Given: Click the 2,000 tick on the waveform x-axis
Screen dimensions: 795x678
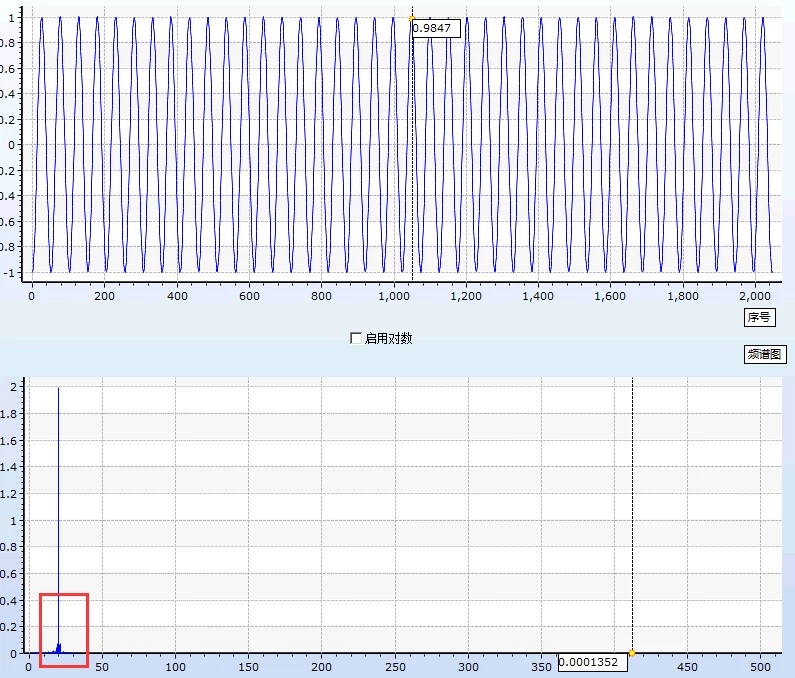Looking at the screenshot, I should [755, 296].
